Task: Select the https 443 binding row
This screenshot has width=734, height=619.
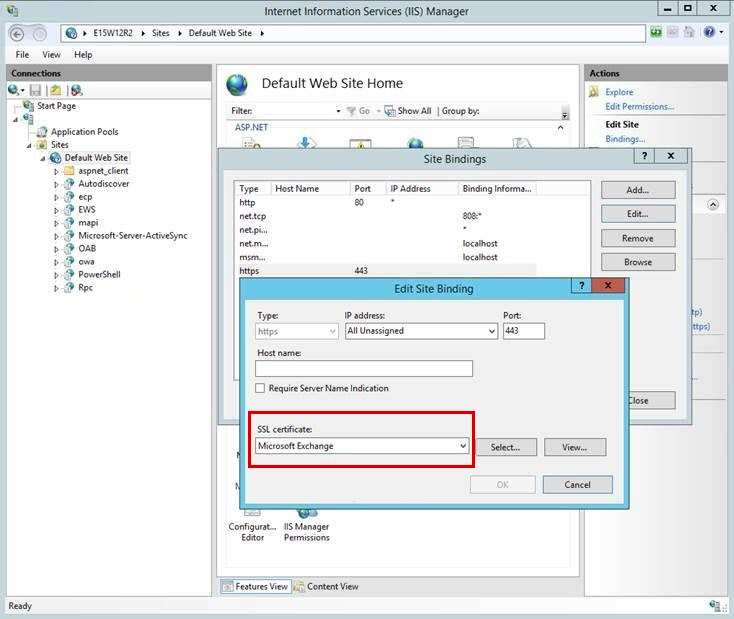Action: click(x=387, y=271)
